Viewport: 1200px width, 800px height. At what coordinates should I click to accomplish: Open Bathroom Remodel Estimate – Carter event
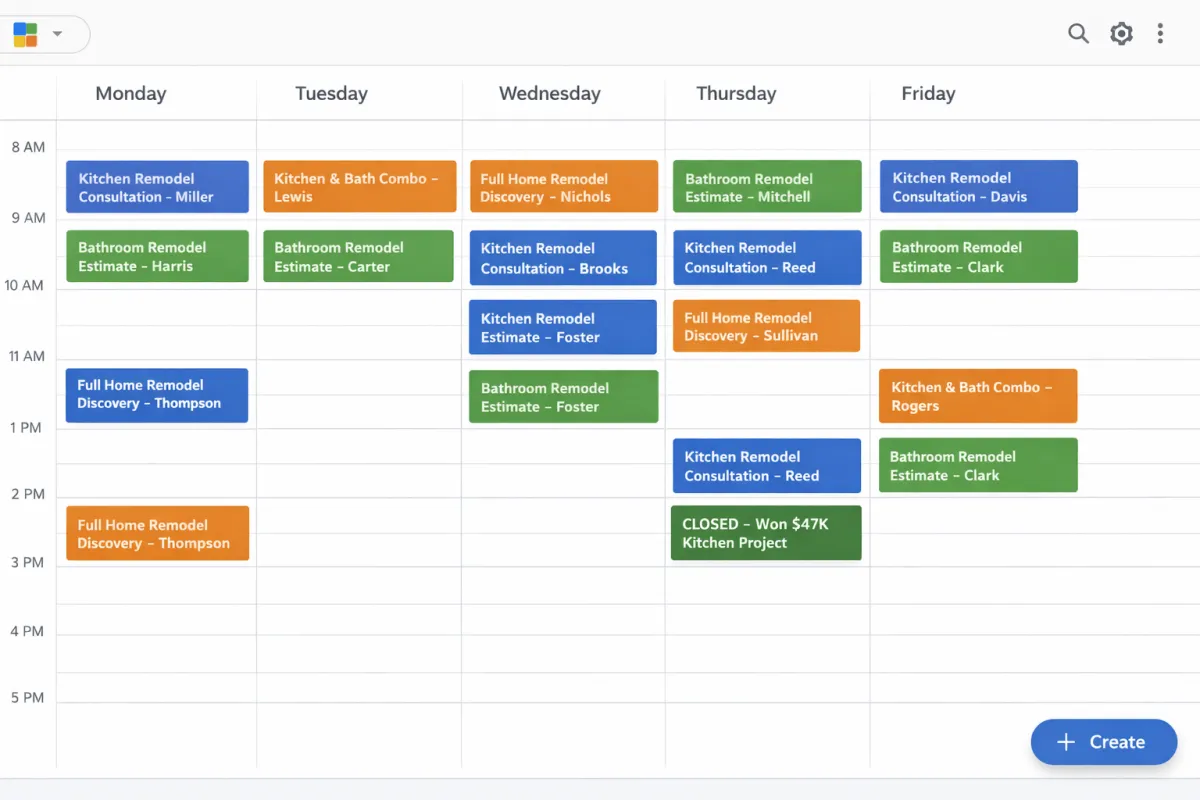pyautogui.click(x=358, y=256)
